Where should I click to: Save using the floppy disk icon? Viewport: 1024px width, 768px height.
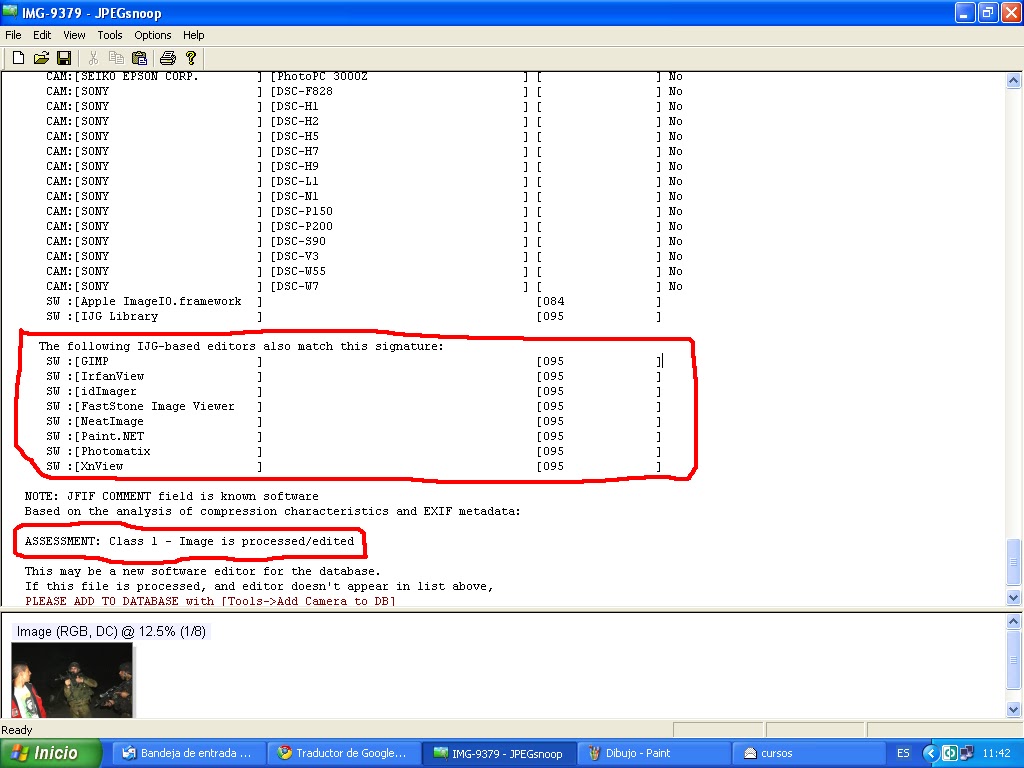[x=63, y=58]
